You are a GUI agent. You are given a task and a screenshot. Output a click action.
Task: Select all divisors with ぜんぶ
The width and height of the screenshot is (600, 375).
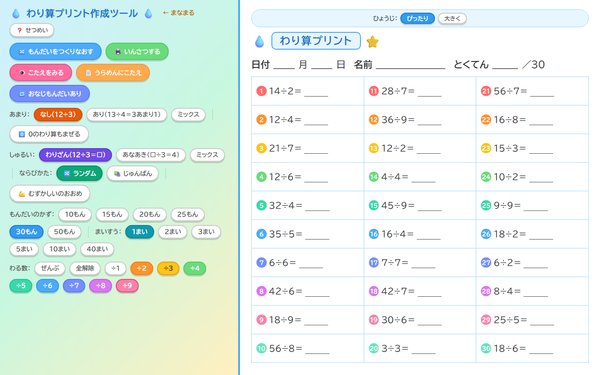(x=50, y=268)
